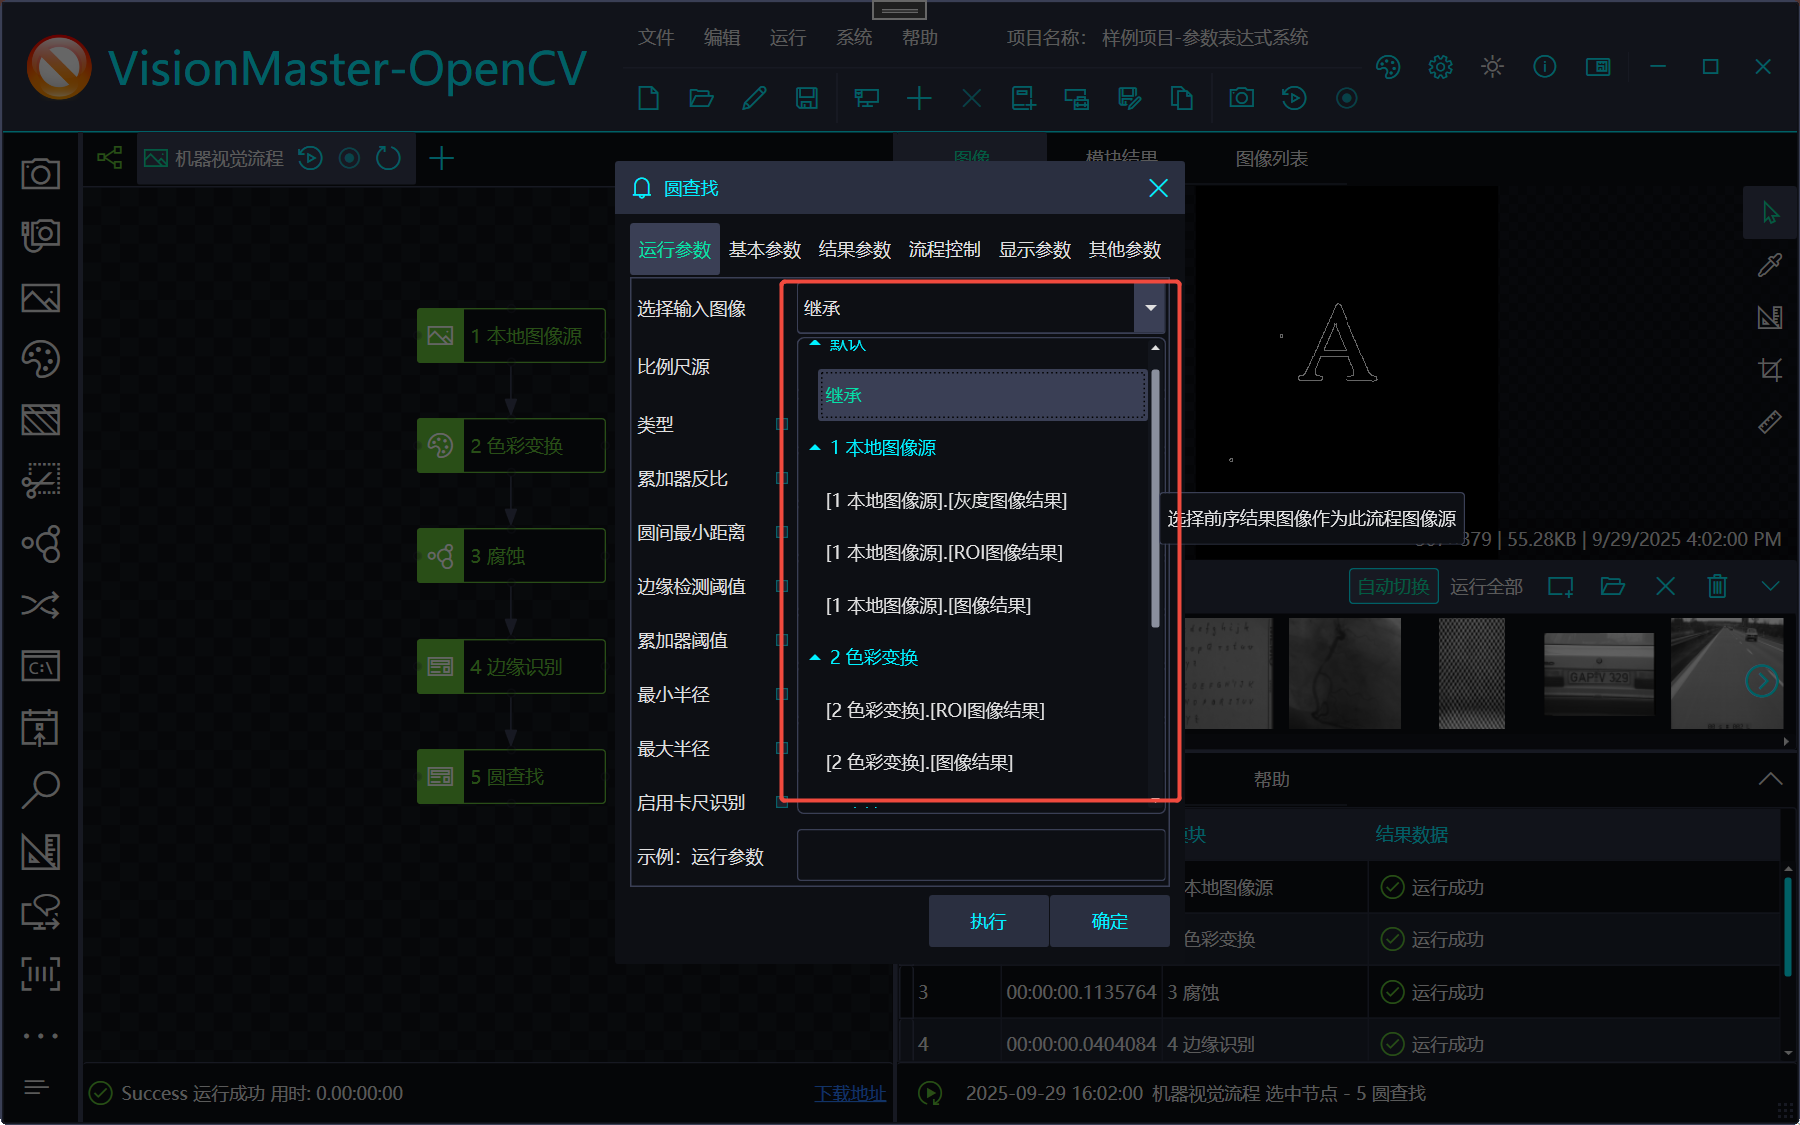The height and width of the screenshot is (1125, 1800).
Task: Open the 运行 menu
Action: click(788, 37)
